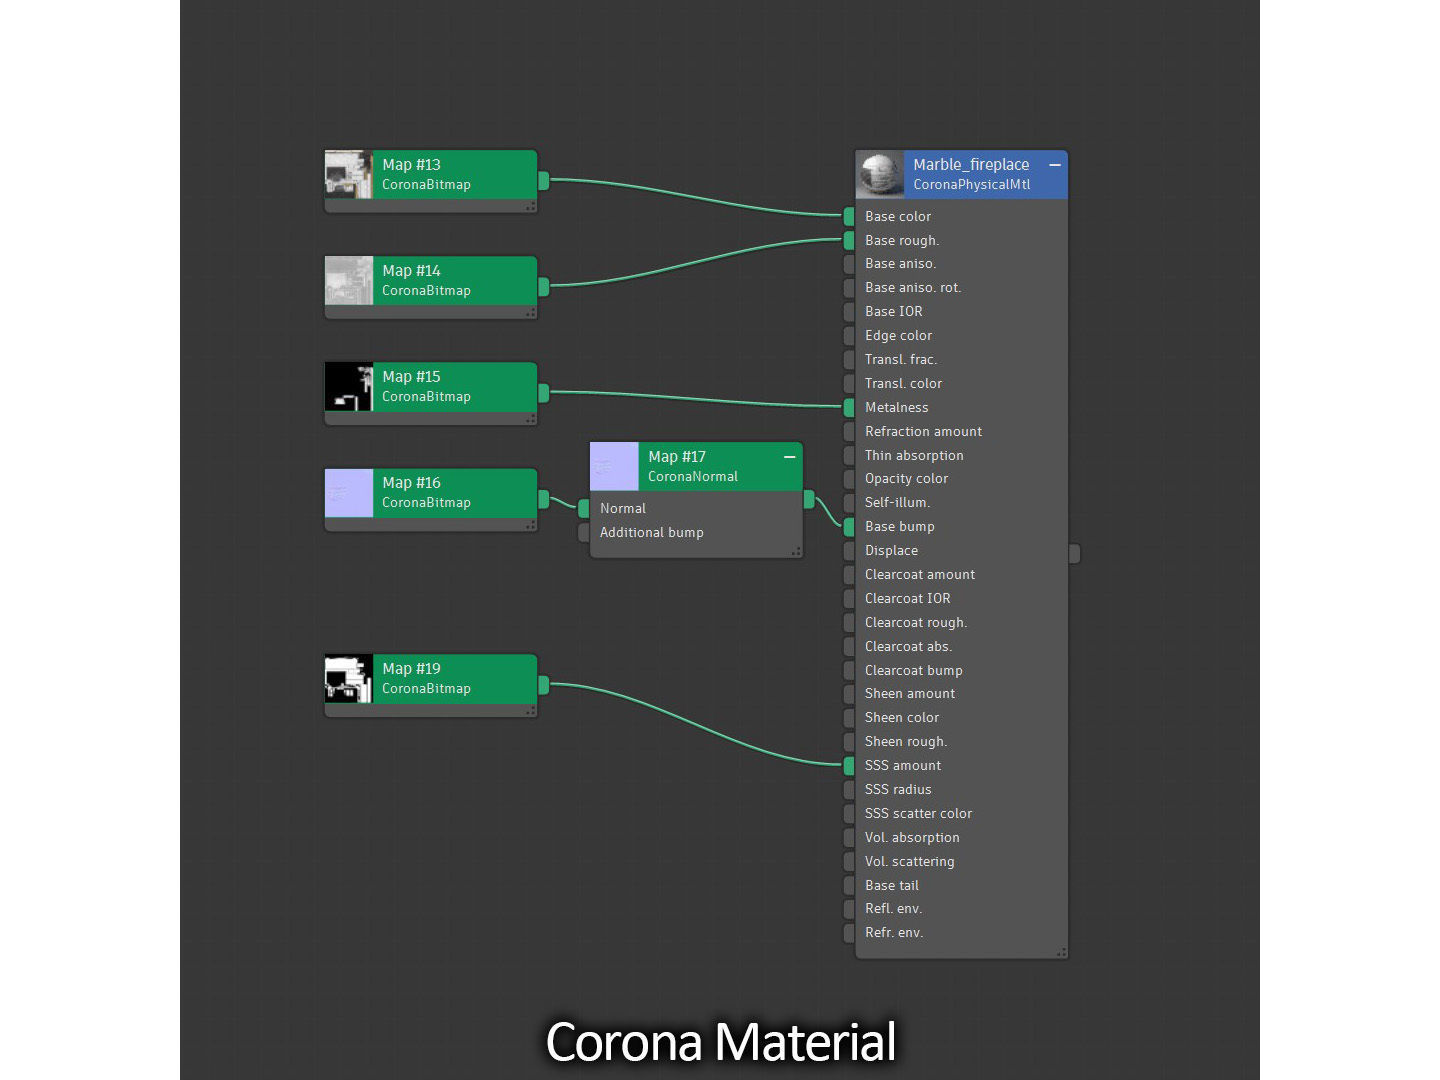Click the SSS amount input socket
This screenshot has height=1080, width=1440.
pos(849,766)
